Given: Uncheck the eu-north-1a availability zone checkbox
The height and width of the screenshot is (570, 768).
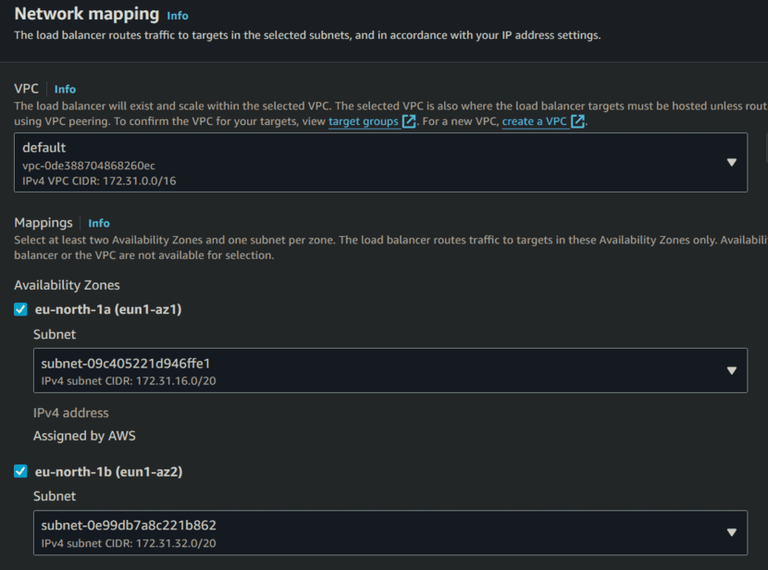Looking at the screenshot, I should pyautogui.click(x=21, y=310).
